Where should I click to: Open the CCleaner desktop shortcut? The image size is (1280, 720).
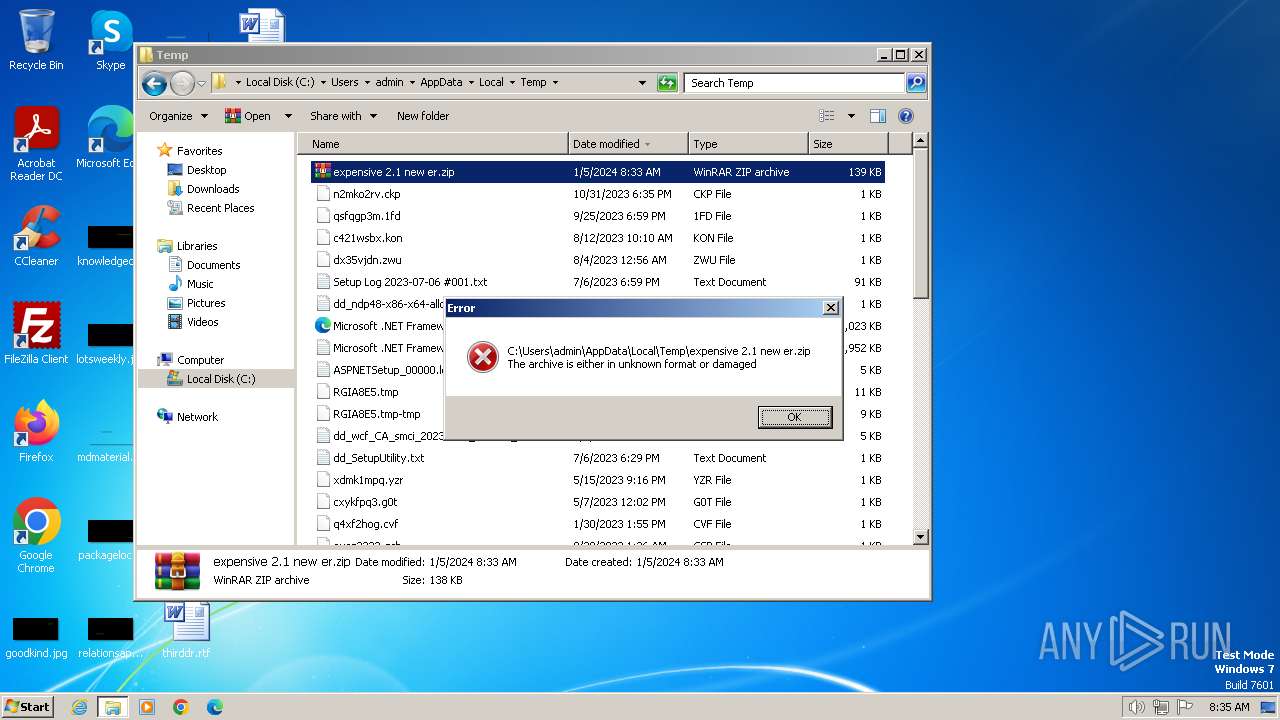coord(36,237)
